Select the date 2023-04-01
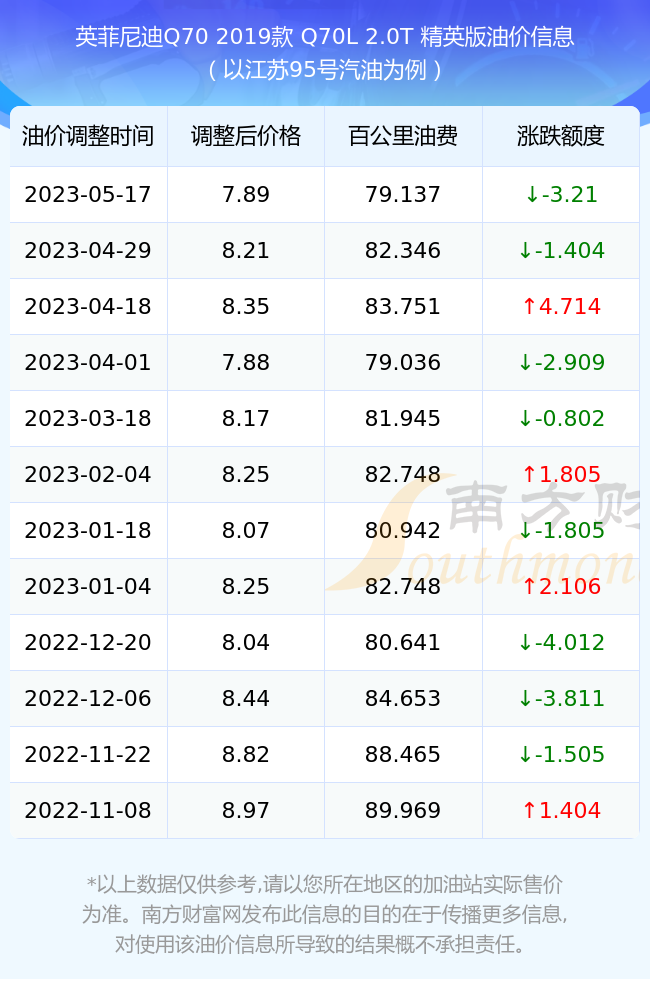The height and width of the screenshot is (1000, 650). tap(88, 363)
